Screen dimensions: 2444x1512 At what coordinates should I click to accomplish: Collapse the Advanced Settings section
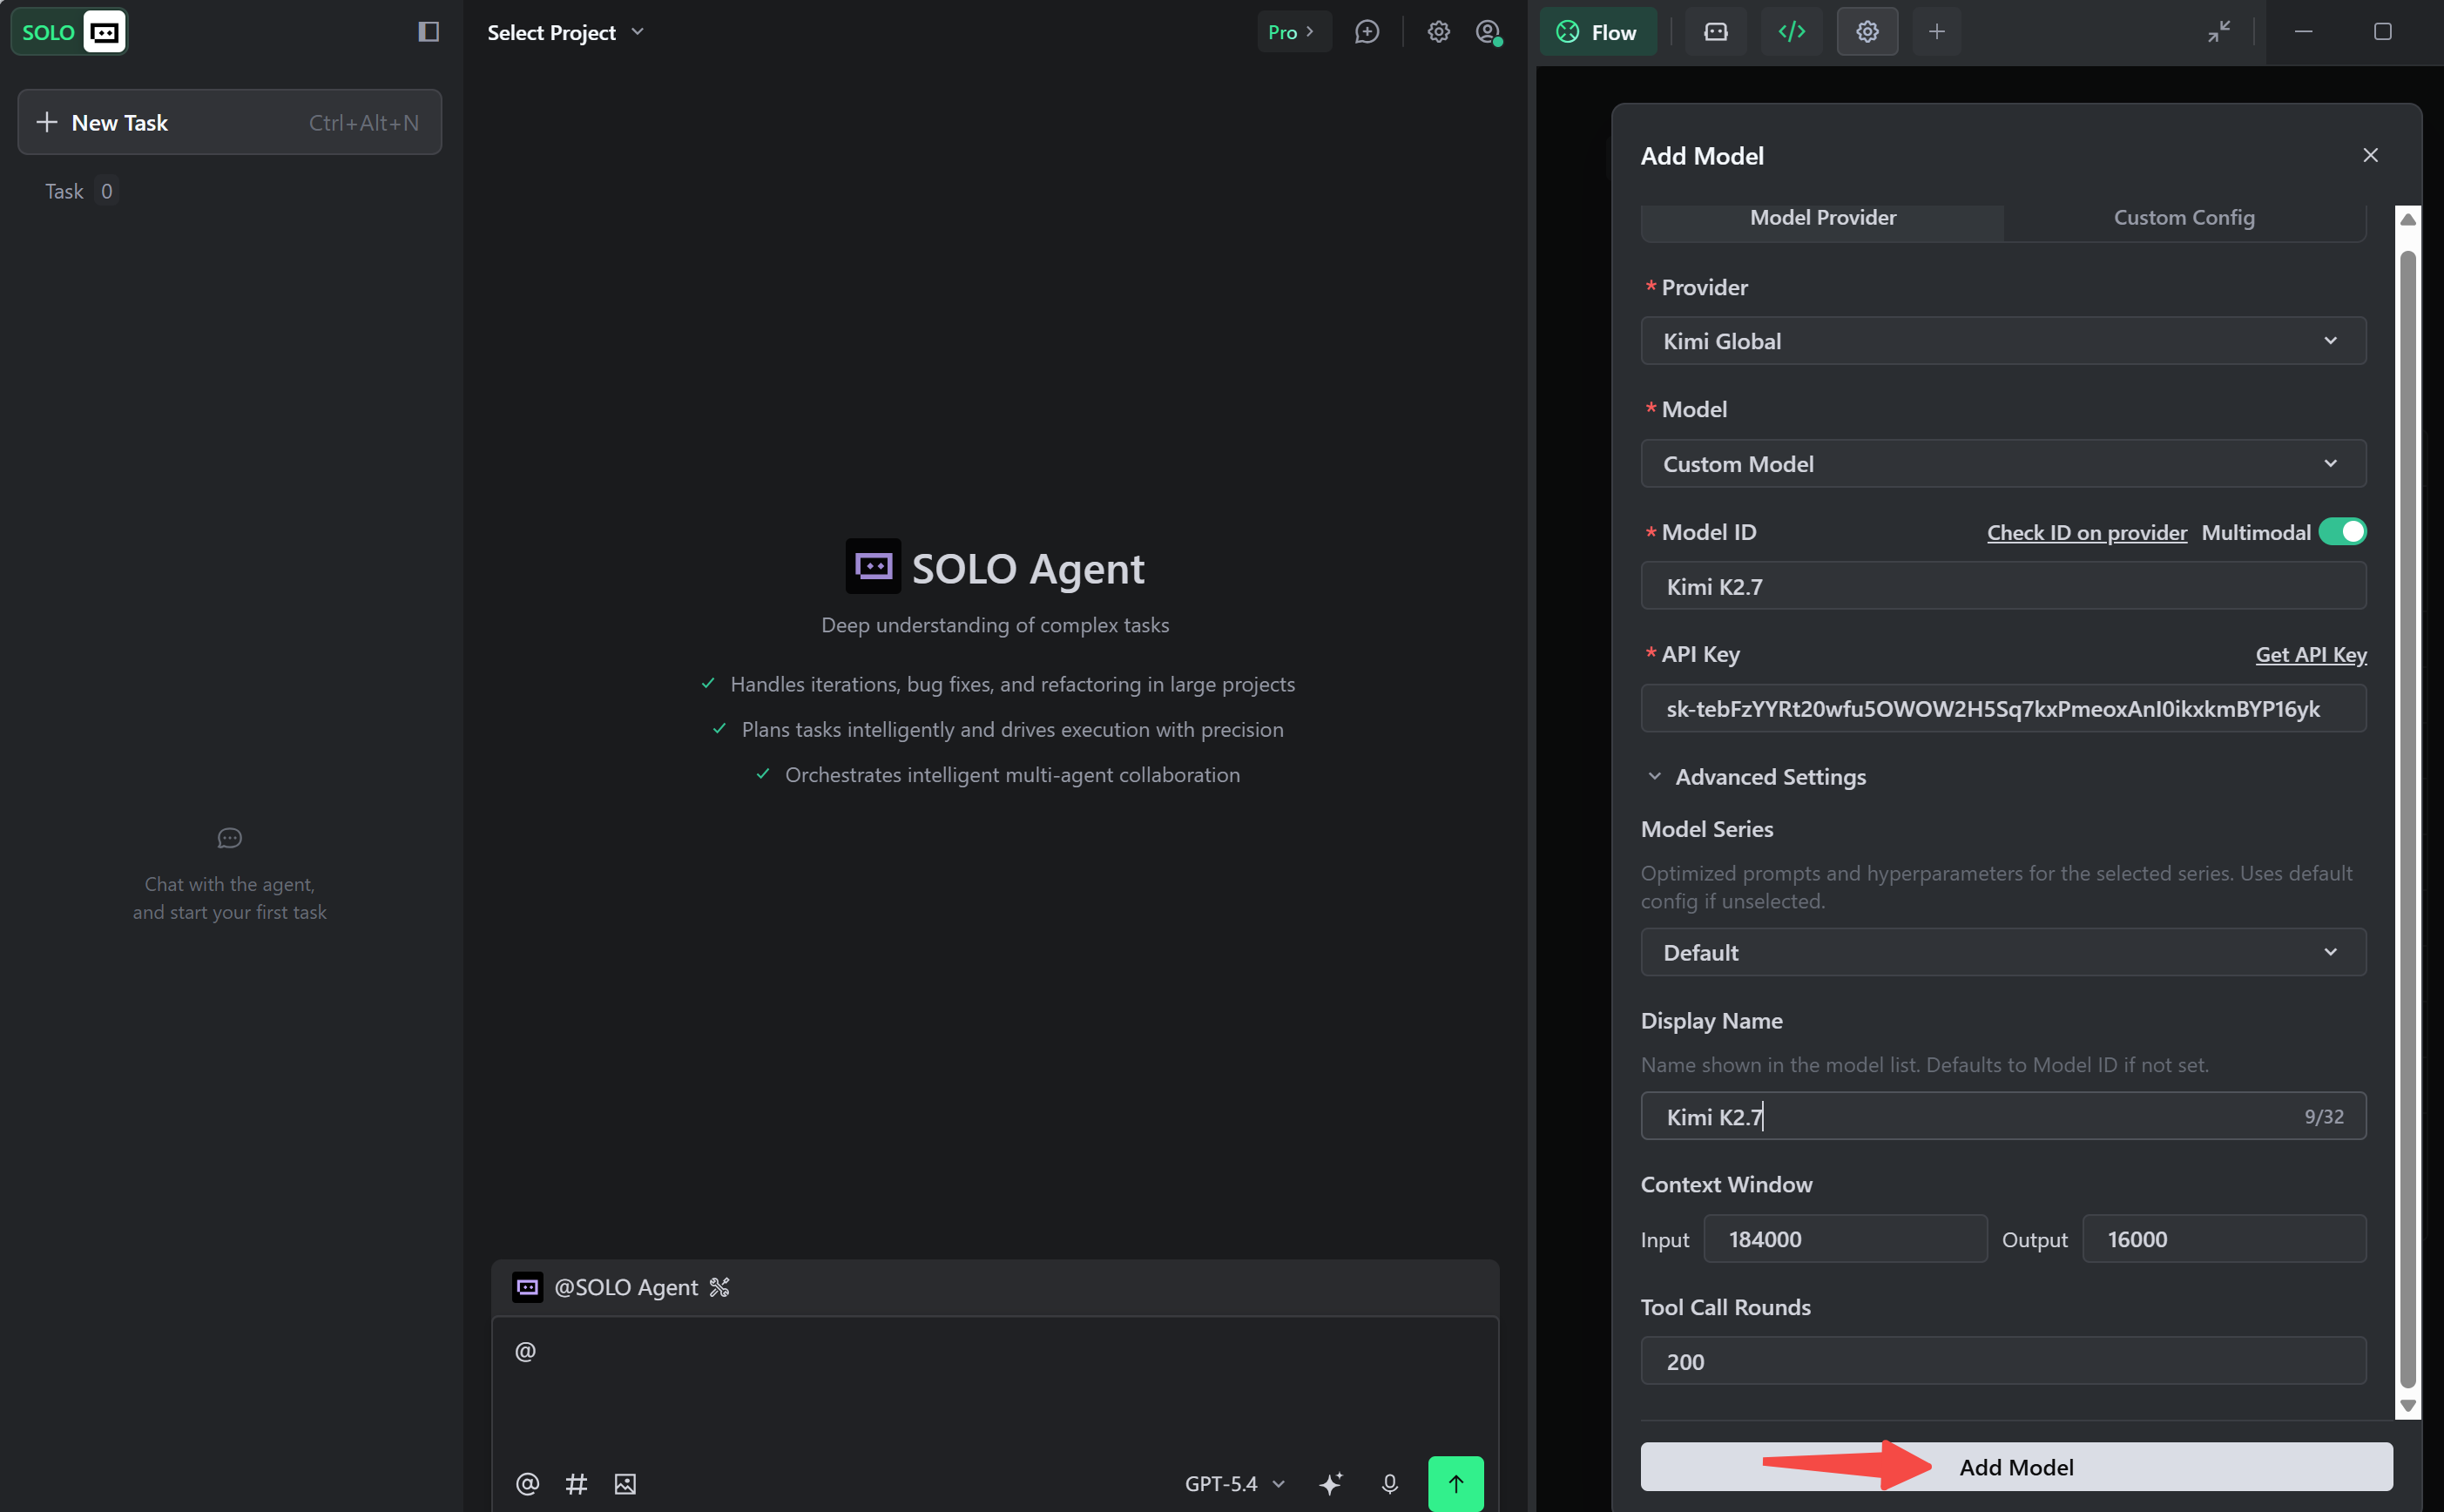(x=1755, y=777)
